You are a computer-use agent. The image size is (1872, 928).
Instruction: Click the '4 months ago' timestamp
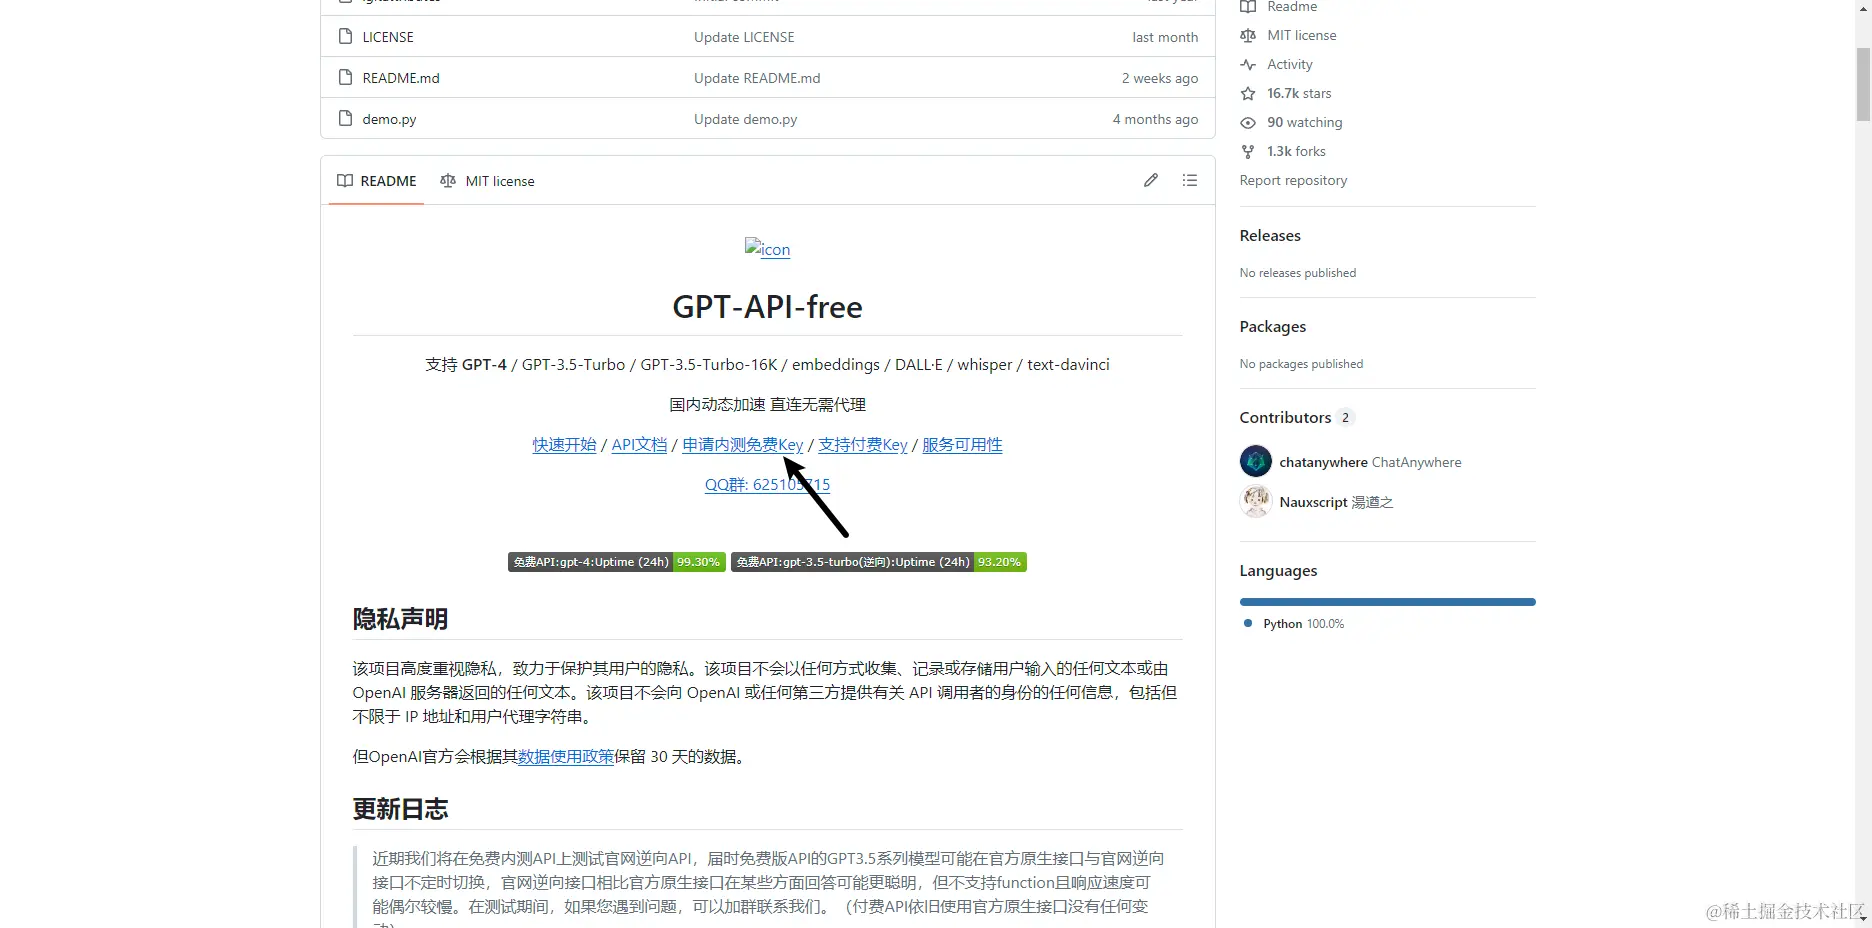[1155, 119]
